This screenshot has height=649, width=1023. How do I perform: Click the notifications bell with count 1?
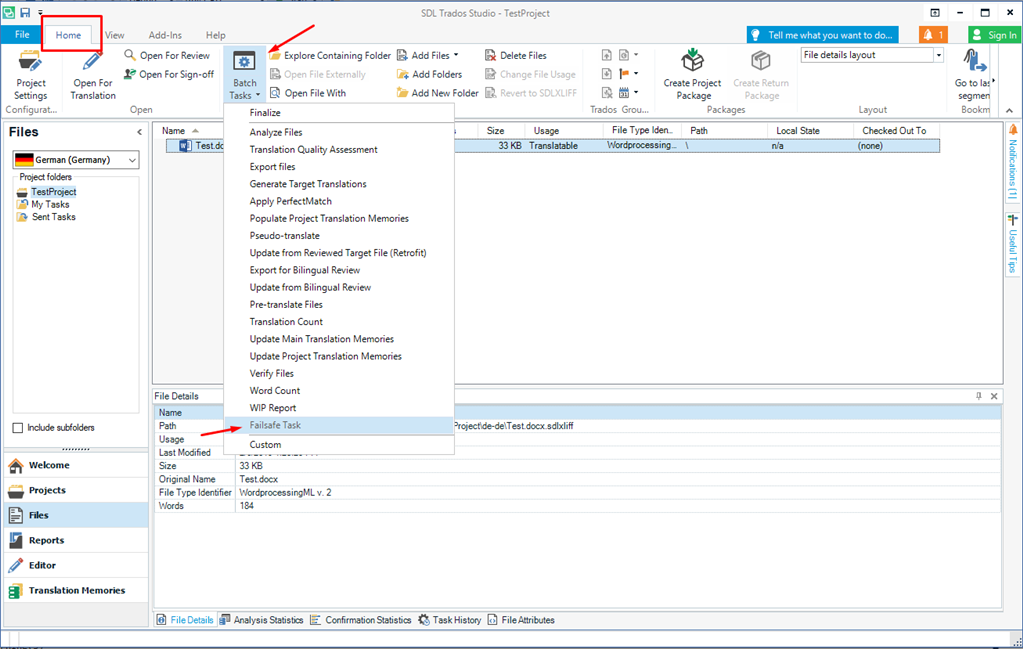pos(933,35)
